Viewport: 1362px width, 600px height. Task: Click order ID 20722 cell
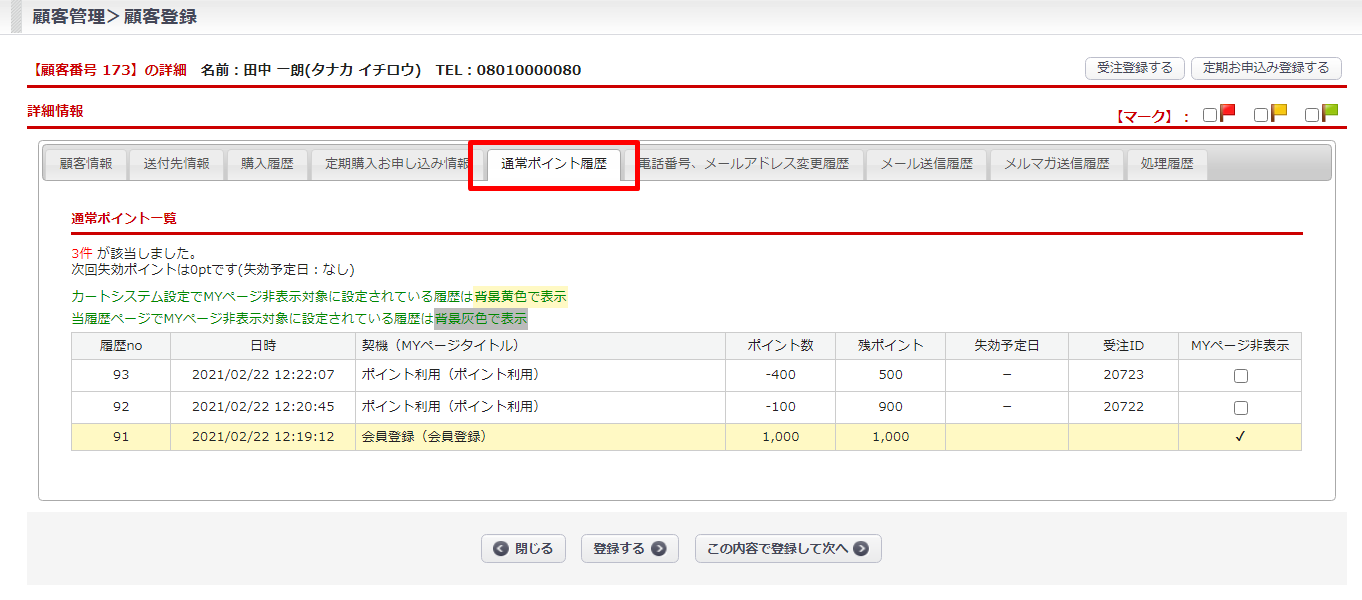(1124, 407)
